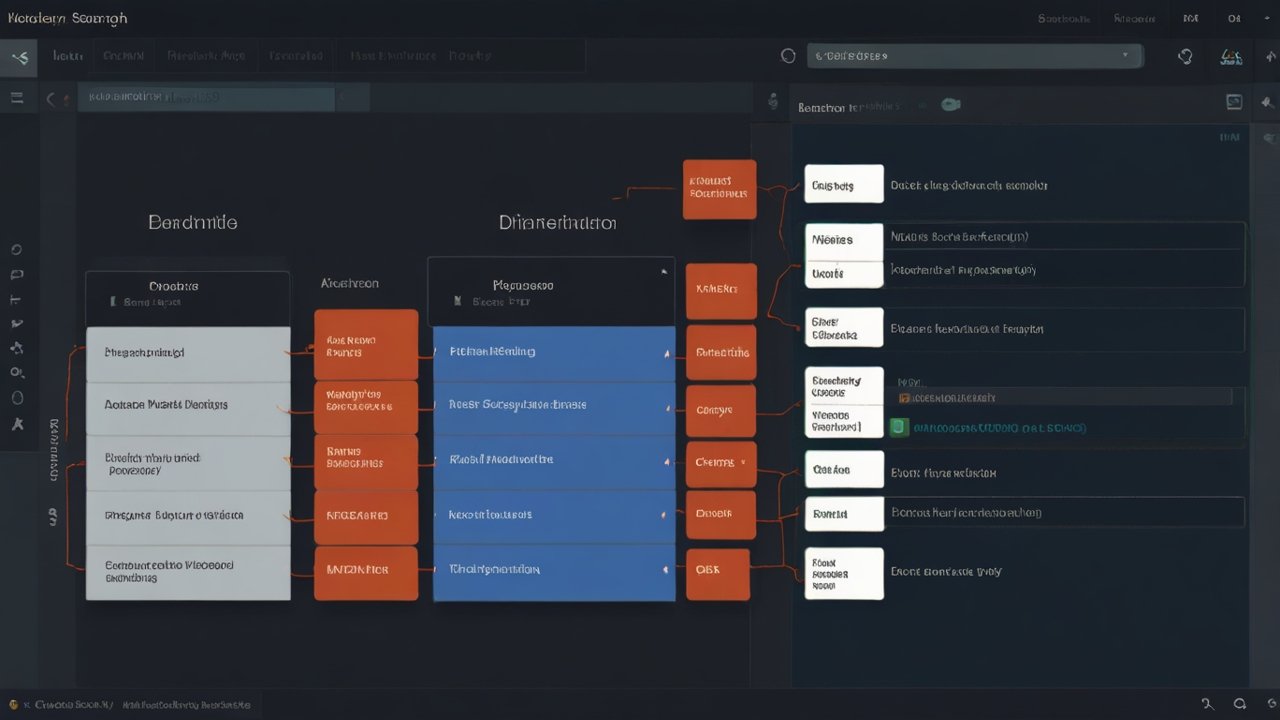Click the refresh icon right of the dropdown
Image resolution: width=1280 pixels, height=720 pixels.
[x=1186, y=57]
